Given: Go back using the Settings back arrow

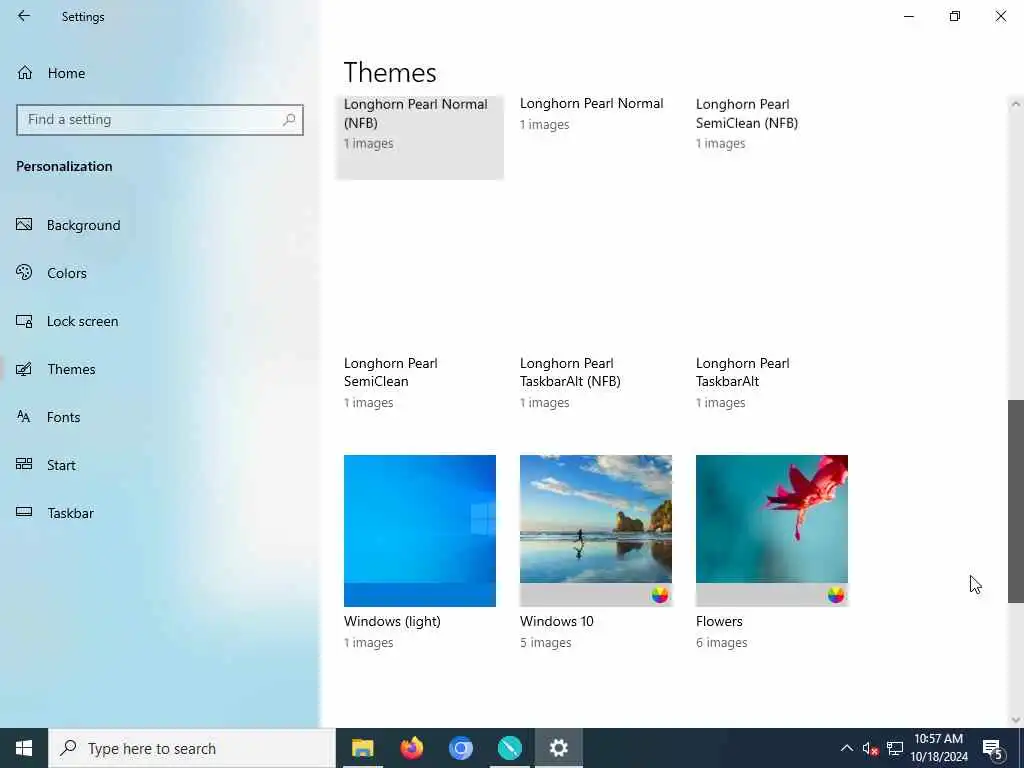Looking at the screenshot, I should 24,16.
